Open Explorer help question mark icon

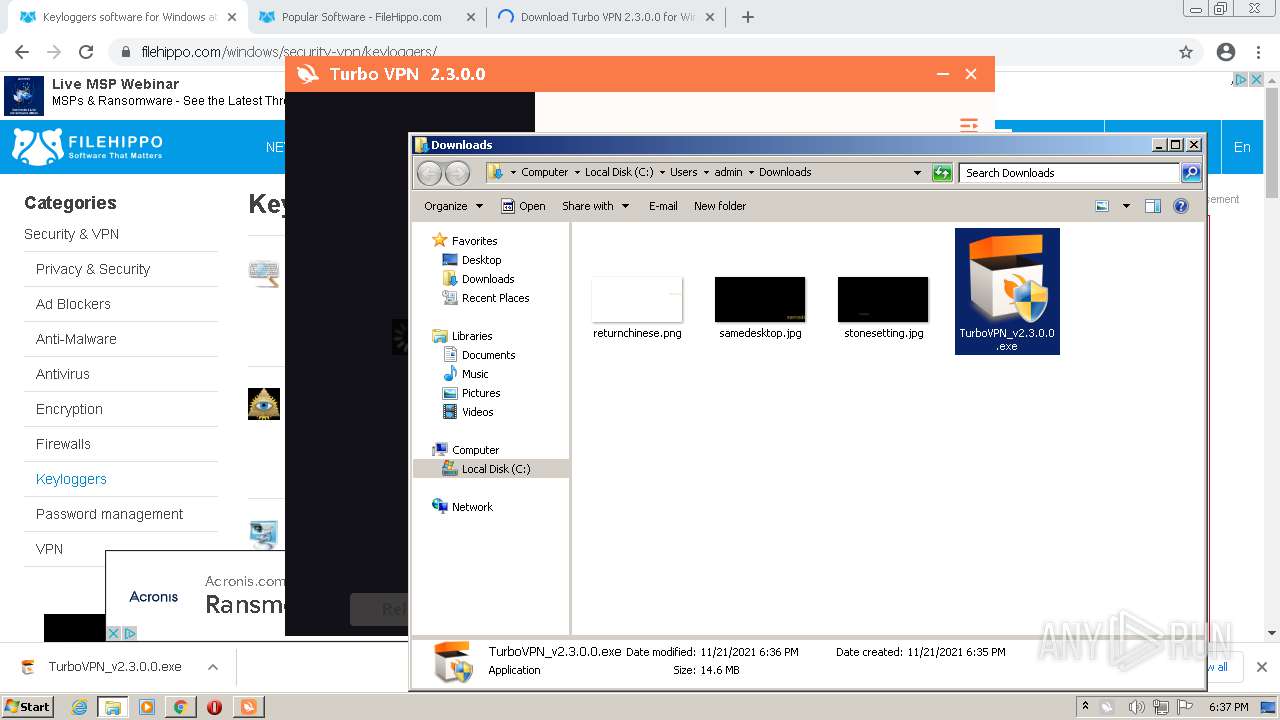1181,206
